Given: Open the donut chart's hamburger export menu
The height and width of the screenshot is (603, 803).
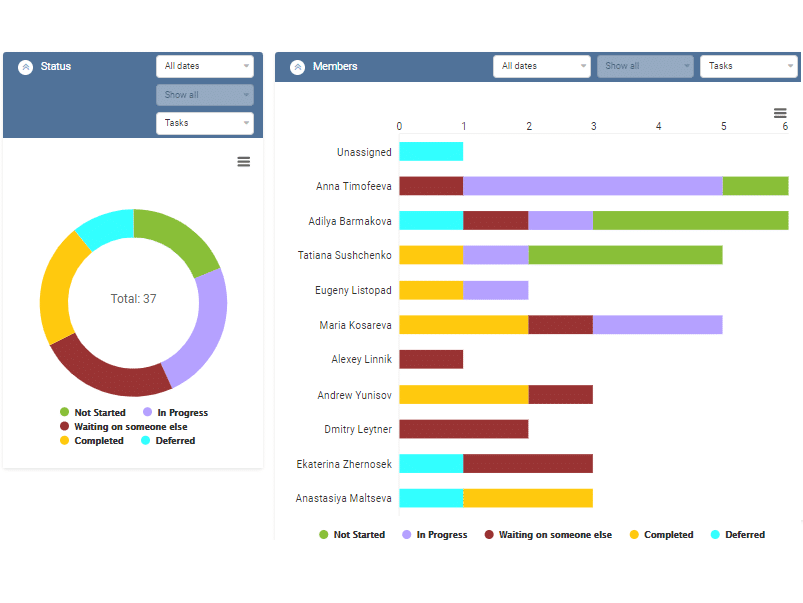Looking at the screenshot, I should [243, 161].
